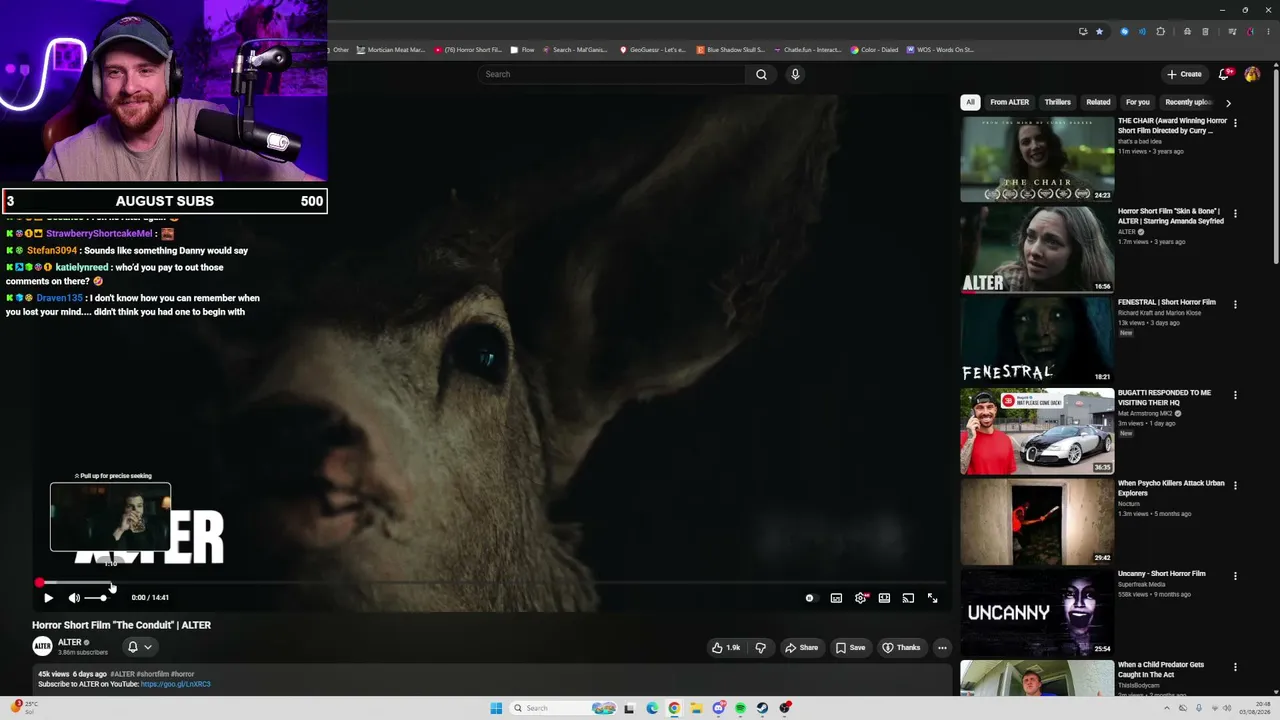Image resolution: width=1280 pixels, height=720 pixels.
Task: Adjust the video volume slider
Action: point(96,598)
